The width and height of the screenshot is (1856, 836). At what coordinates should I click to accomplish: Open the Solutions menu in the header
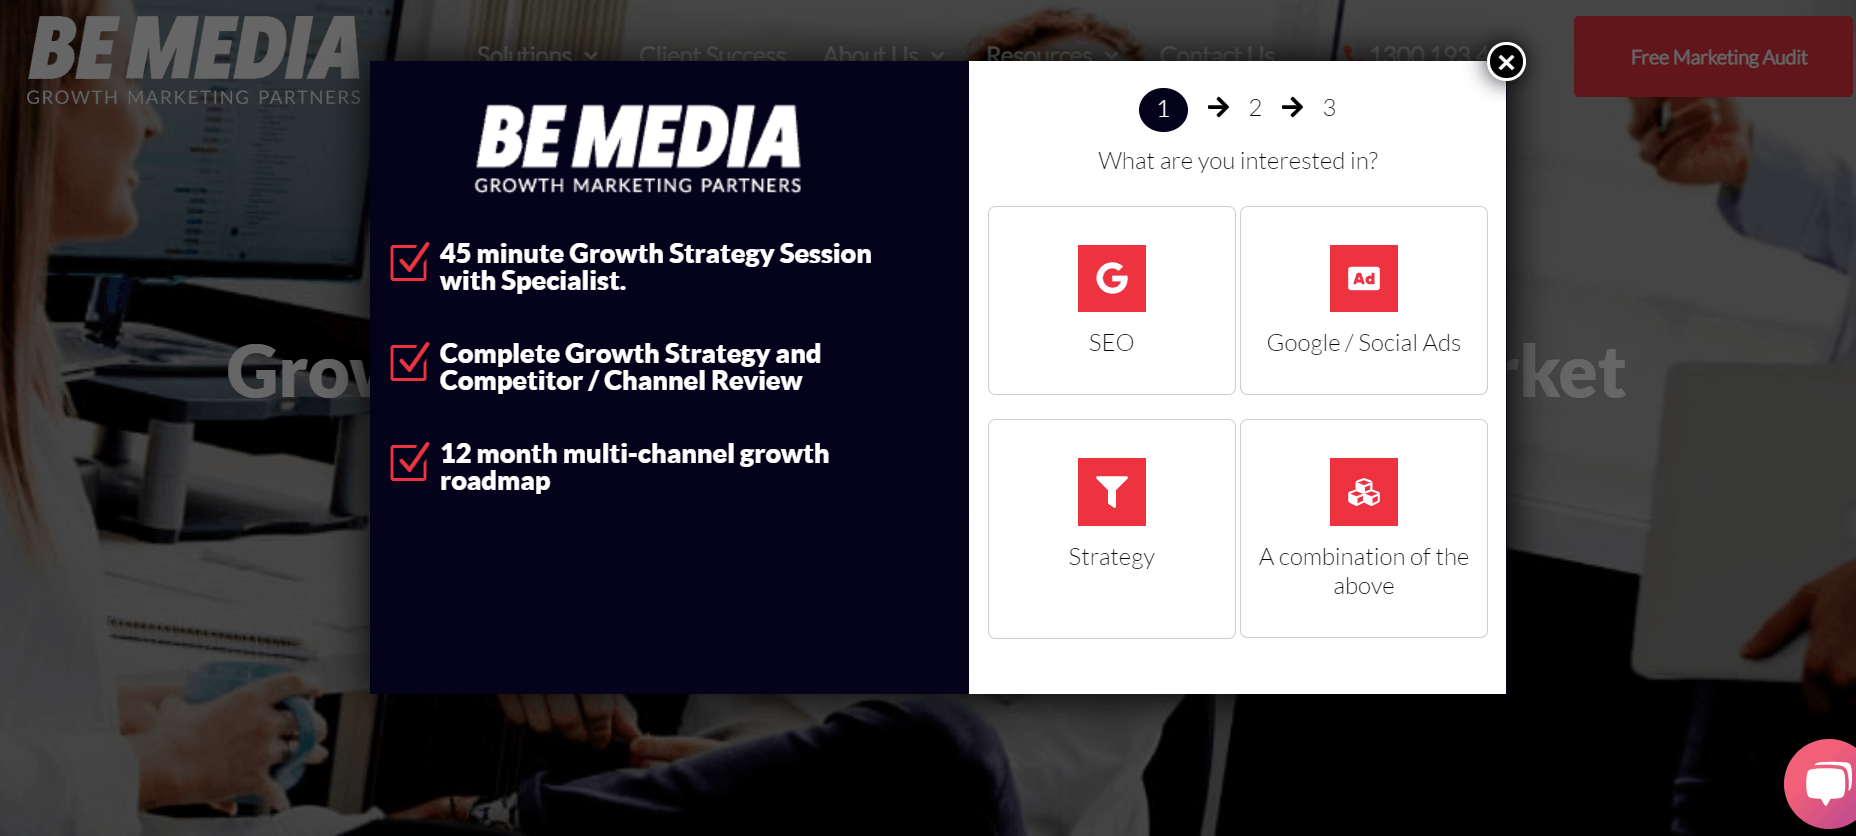(x=537, y=54)
